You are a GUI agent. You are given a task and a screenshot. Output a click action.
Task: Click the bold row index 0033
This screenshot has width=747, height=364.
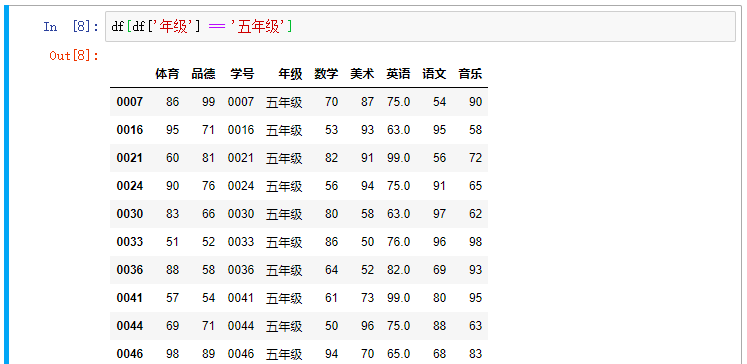(130, 242)
